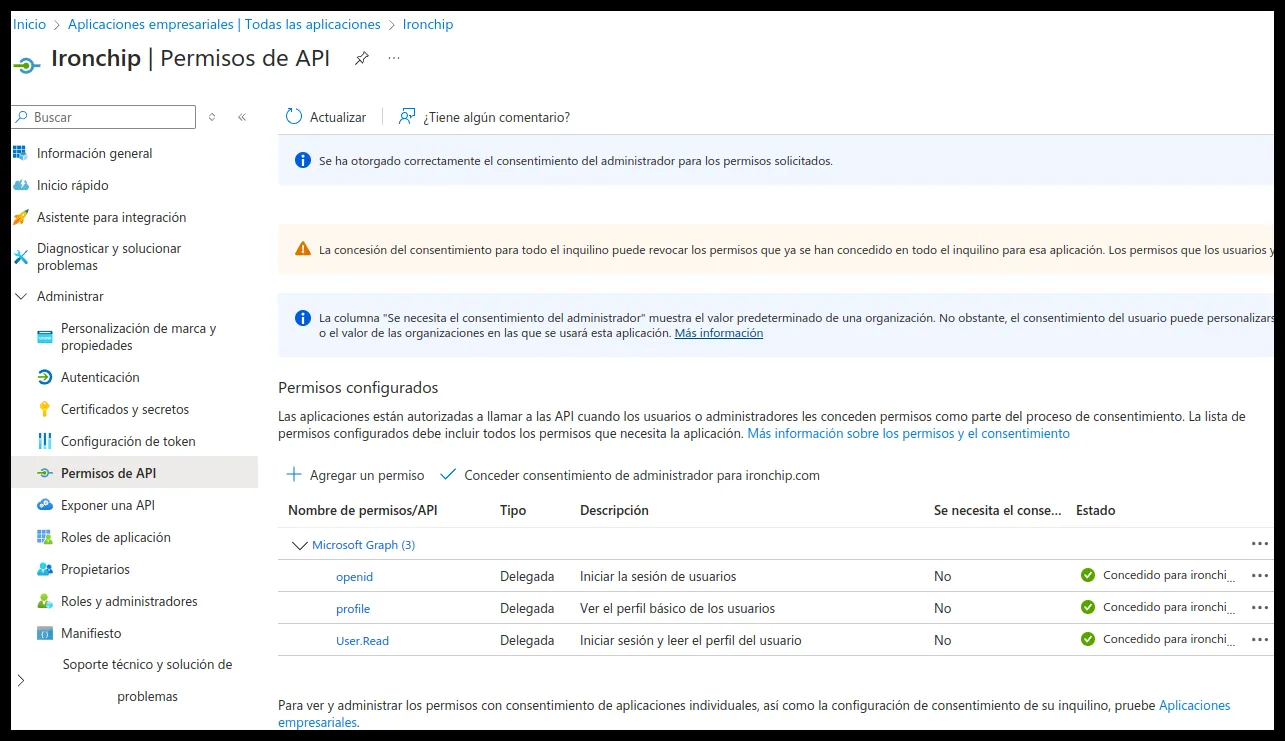Click the Diagnosticar y solucionar problemas icon
1285x741 pixels.
tap(20, 257)
